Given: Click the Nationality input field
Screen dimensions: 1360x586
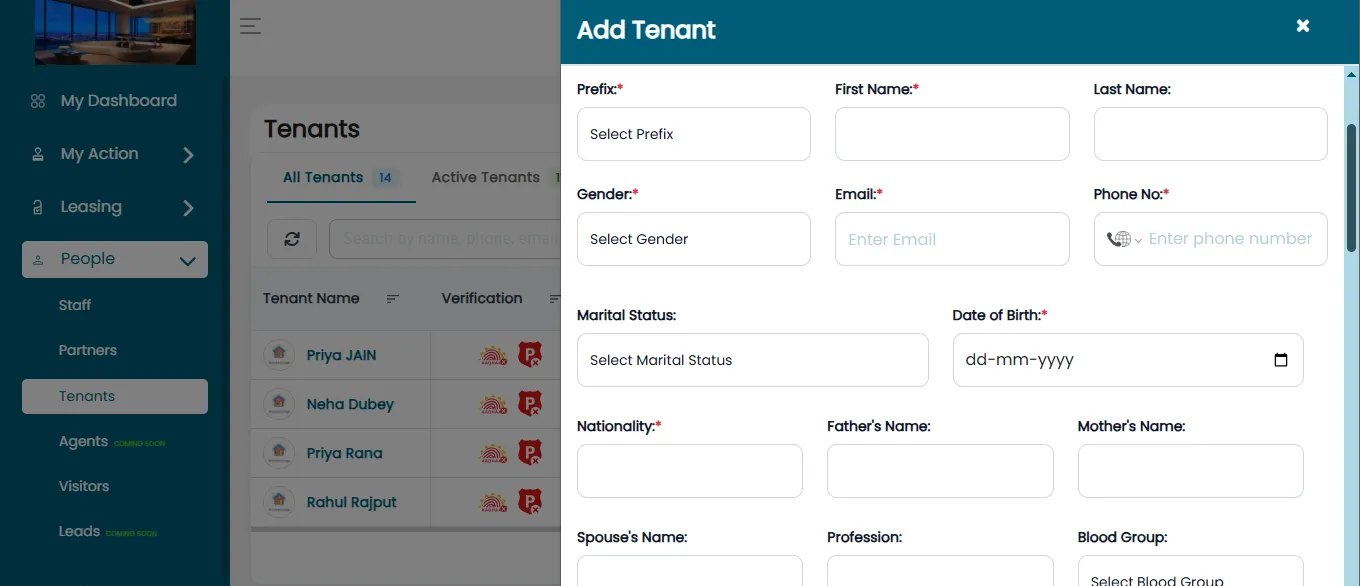Looking at the screenshot, I should coord(690,471).
